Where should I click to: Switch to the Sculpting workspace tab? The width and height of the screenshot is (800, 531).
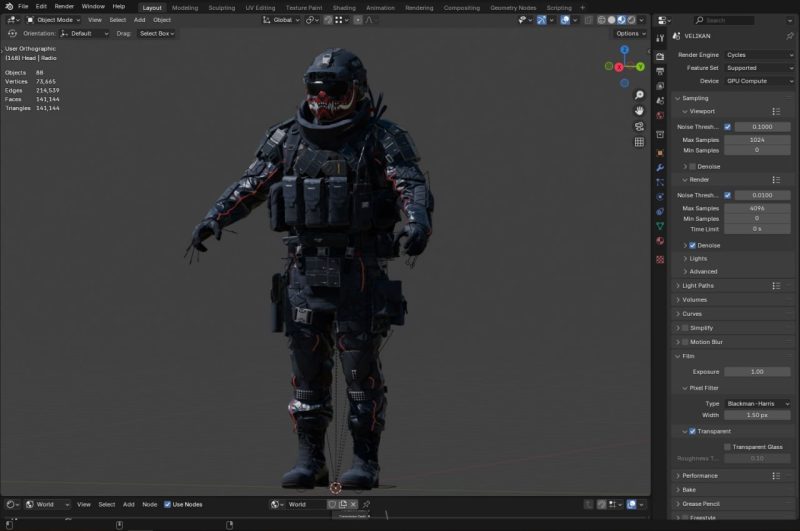(x=221, y=7)
